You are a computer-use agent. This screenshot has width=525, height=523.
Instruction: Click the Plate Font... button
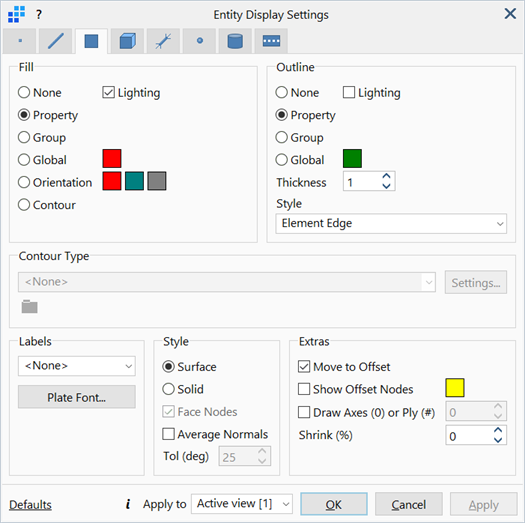click(77, 397)
